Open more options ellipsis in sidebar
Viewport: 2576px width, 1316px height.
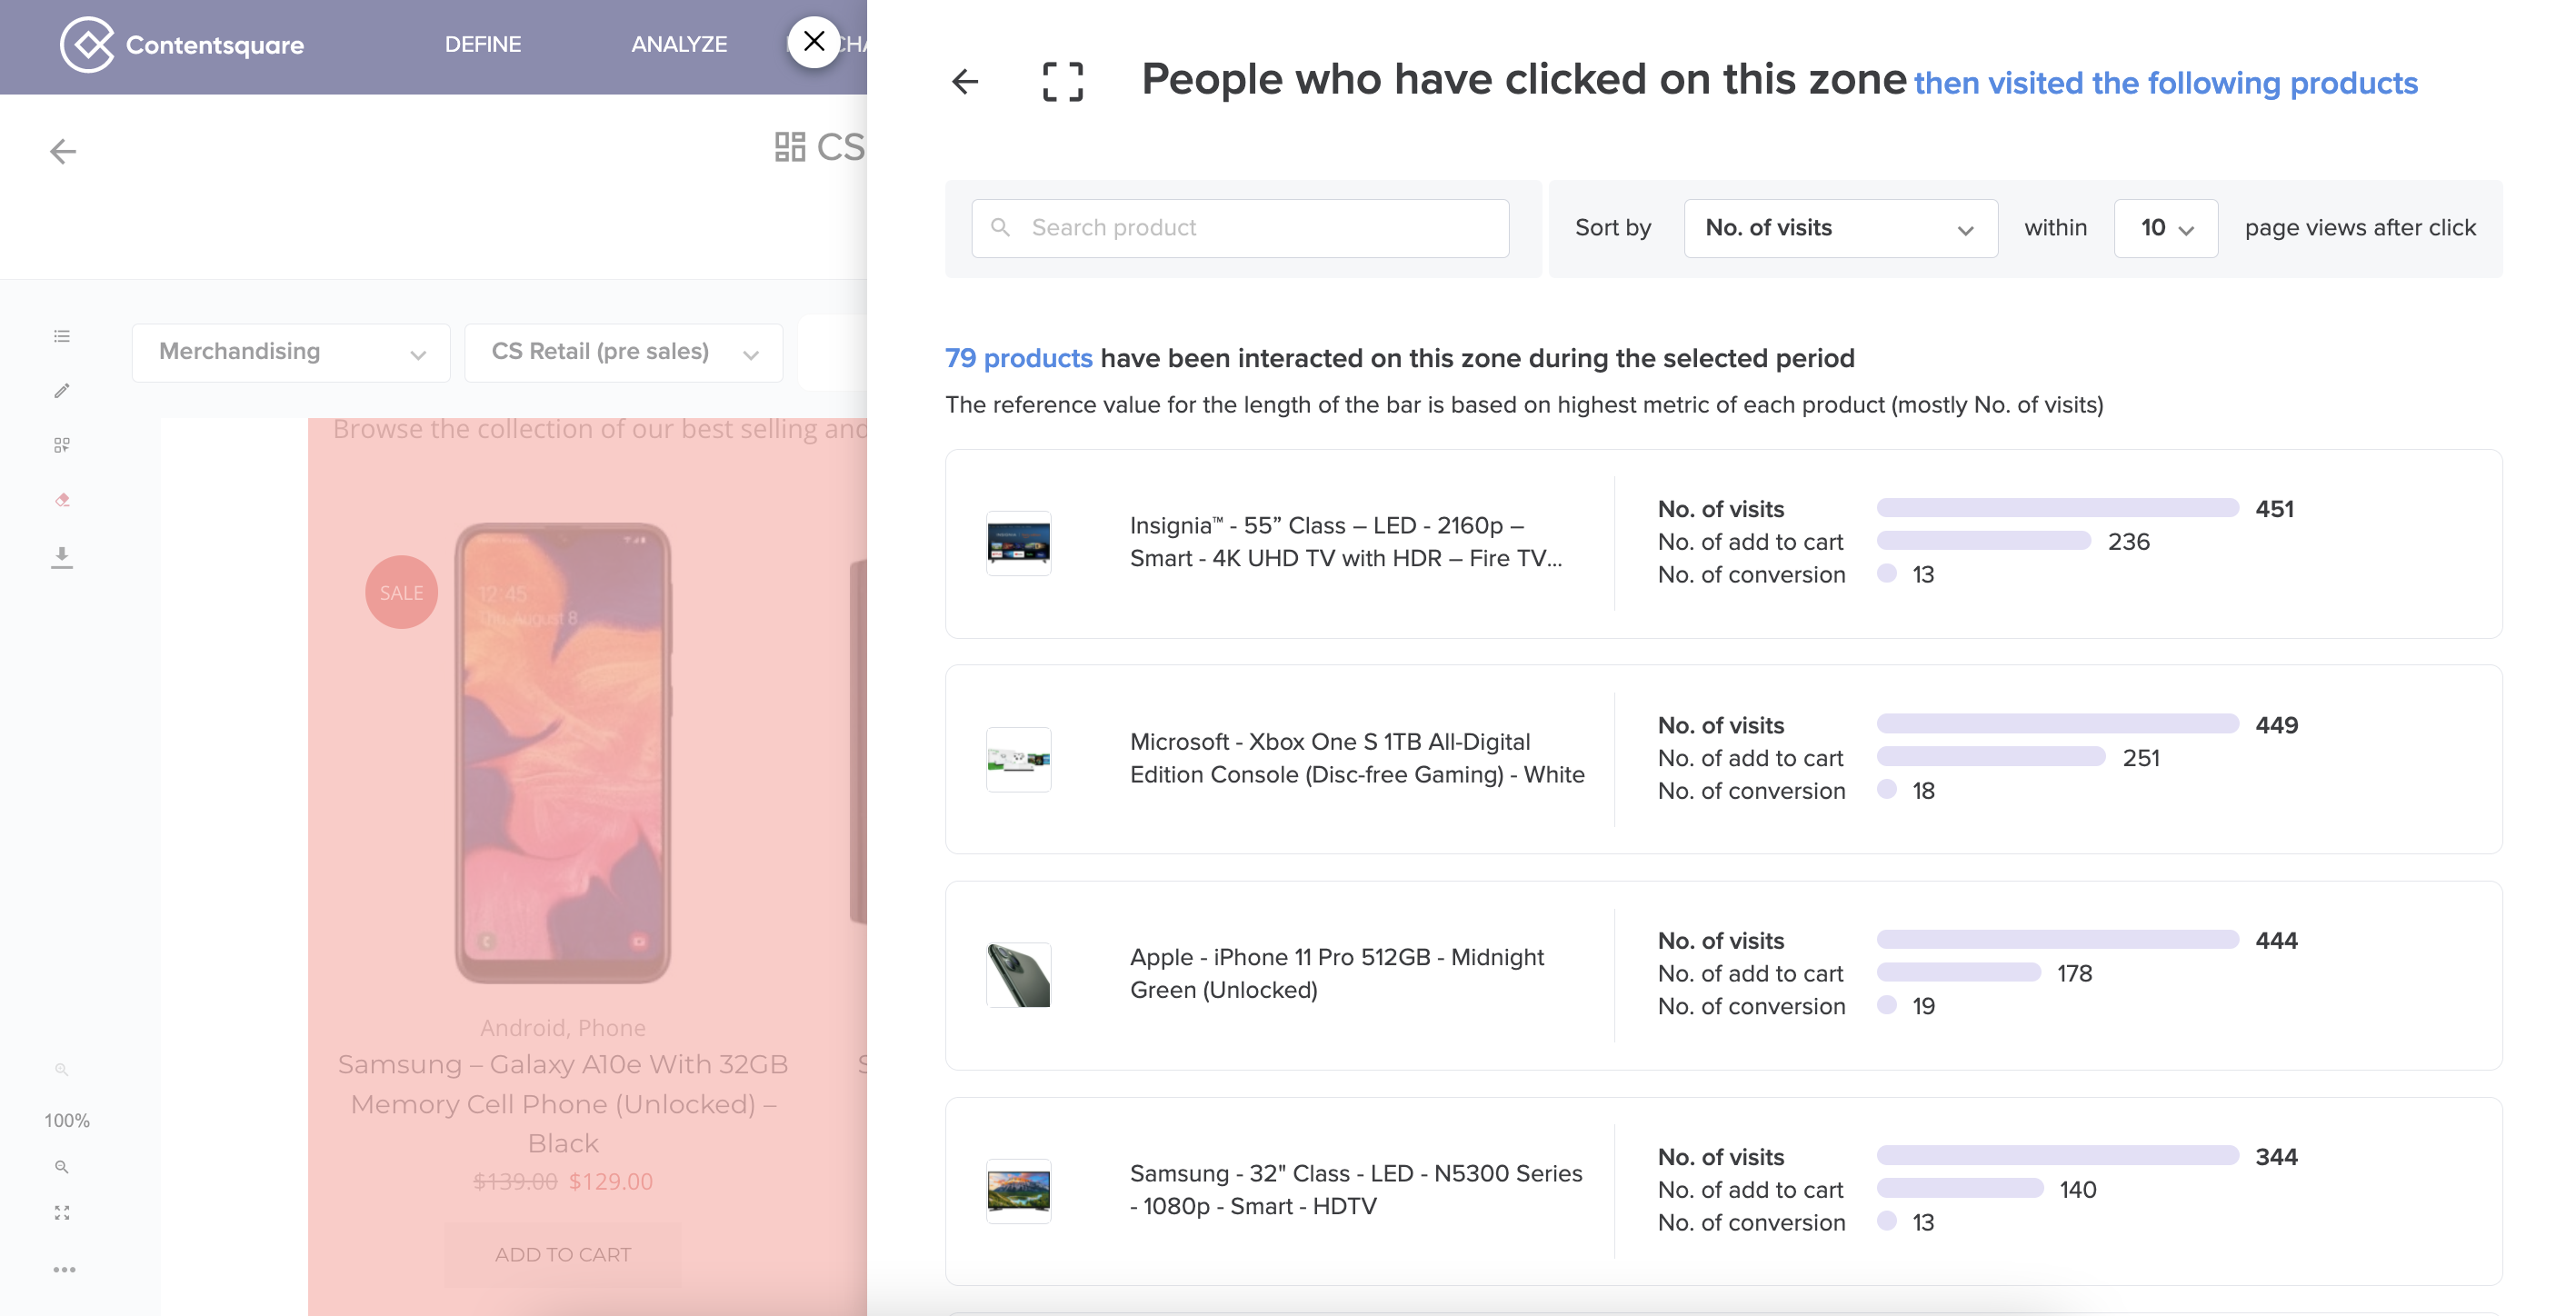coord(64,1270)
